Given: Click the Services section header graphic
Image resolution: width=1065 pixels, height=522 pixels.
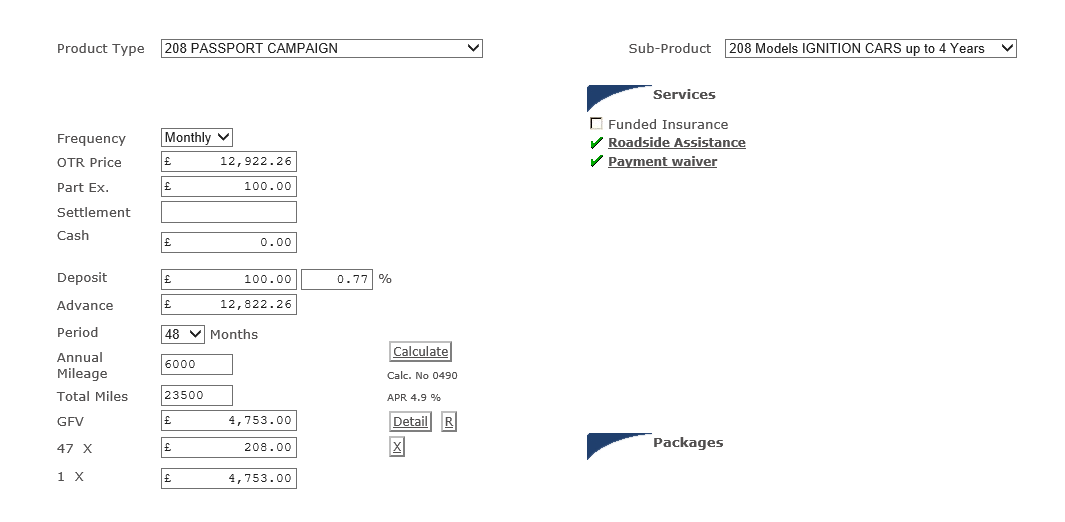Looking at the screenshot, I should pyautogui.click(x=619, y=98).
